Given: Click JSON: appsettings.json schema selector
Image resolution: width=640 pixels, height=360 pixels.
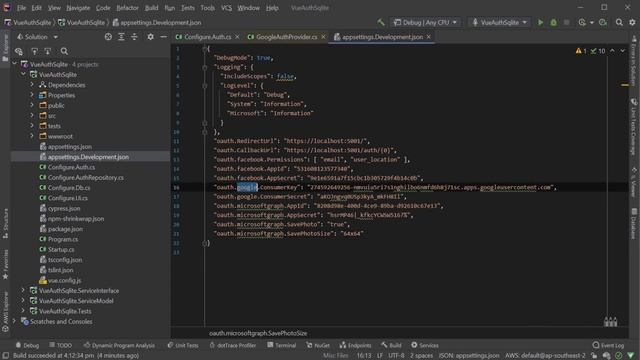Looking at the screenshot, I should coord(469,356).
